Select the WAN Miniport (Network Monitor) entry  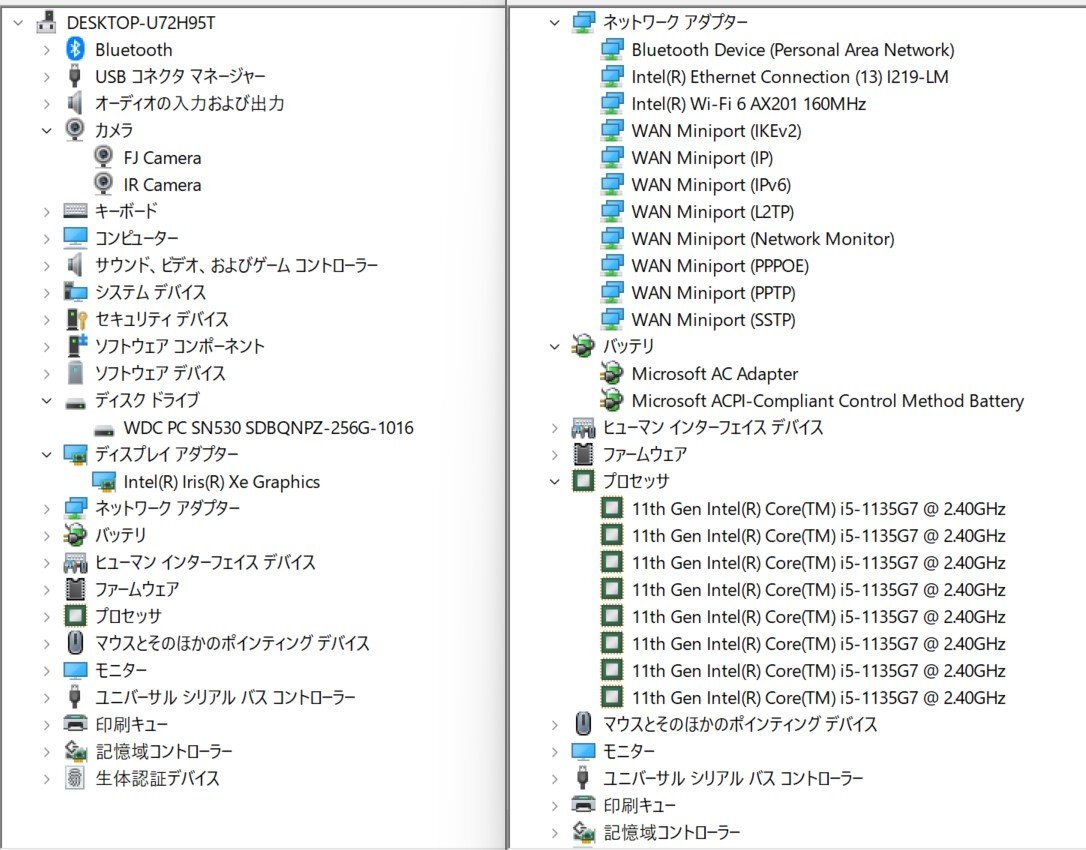click(763, 239)
